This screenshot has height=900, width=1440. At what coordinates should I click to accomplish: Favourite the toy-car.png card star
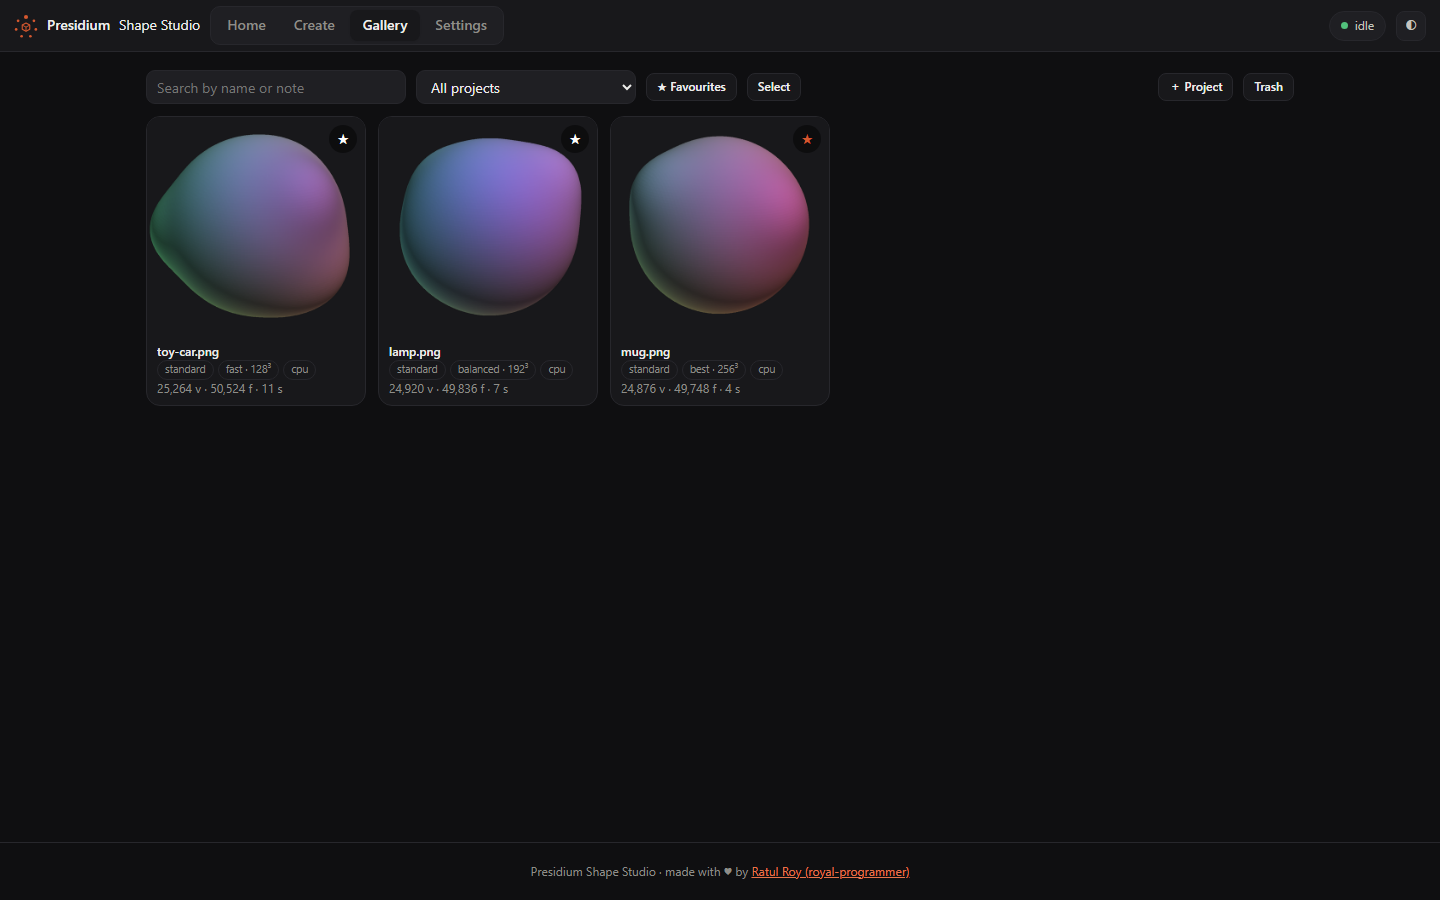pyautogui.click(x=343, y=139)
